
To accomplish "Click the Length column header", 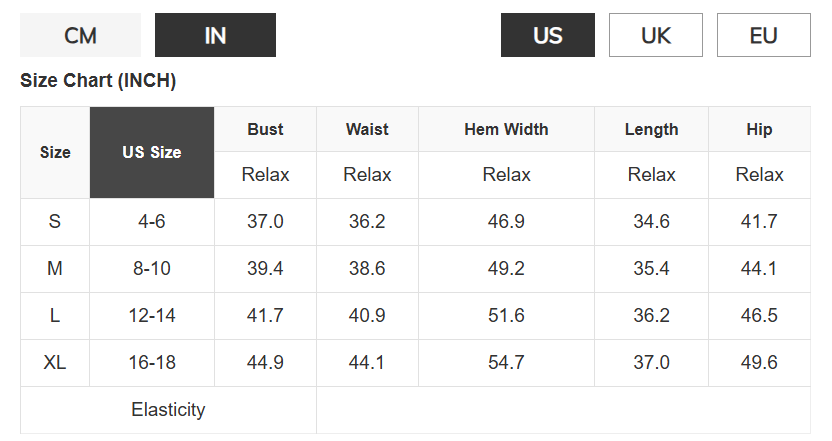I will tap(652, 129).
